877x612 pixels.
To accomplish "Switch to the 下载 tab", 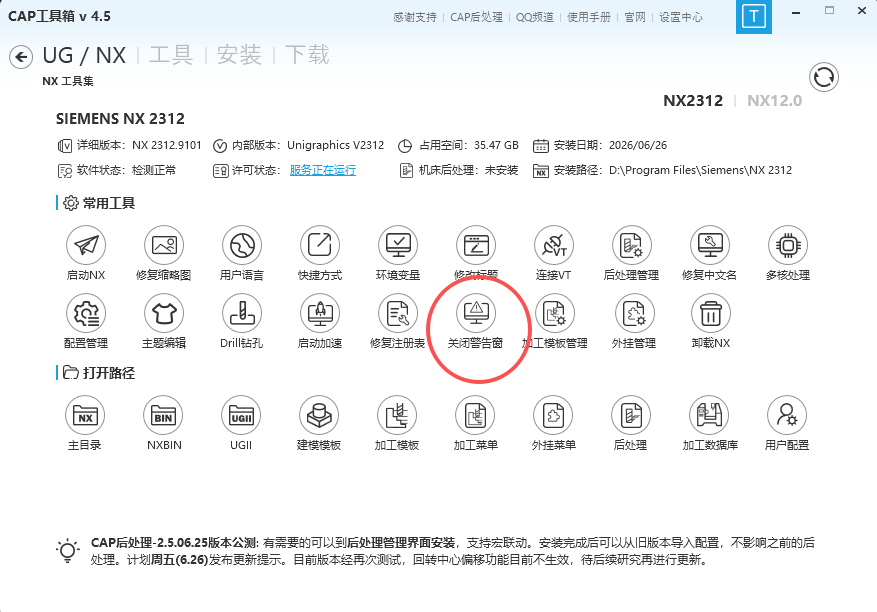I will [x=307, y=55].
